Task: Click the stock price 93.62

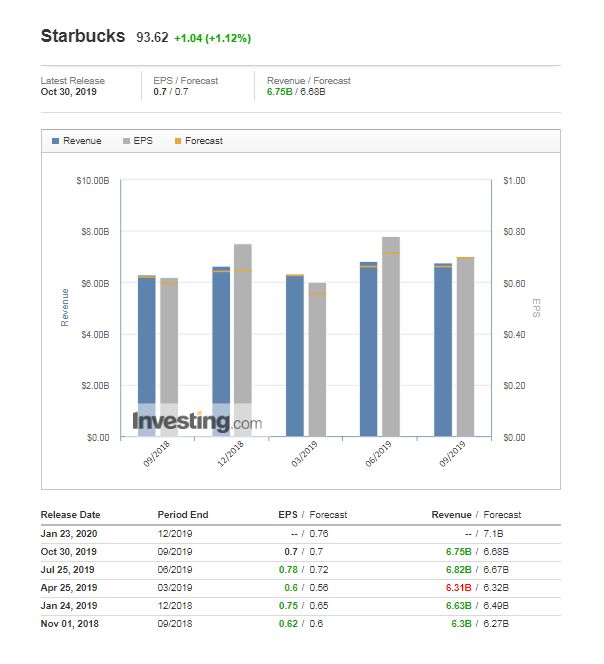Action: [152, 38]
